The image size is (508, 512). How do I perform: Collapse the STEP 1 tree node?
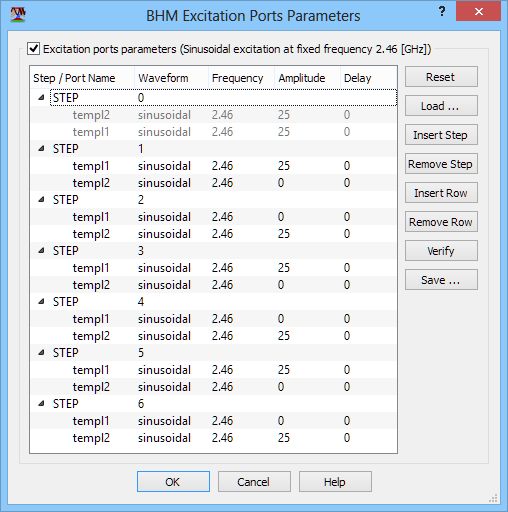[41, 148]
